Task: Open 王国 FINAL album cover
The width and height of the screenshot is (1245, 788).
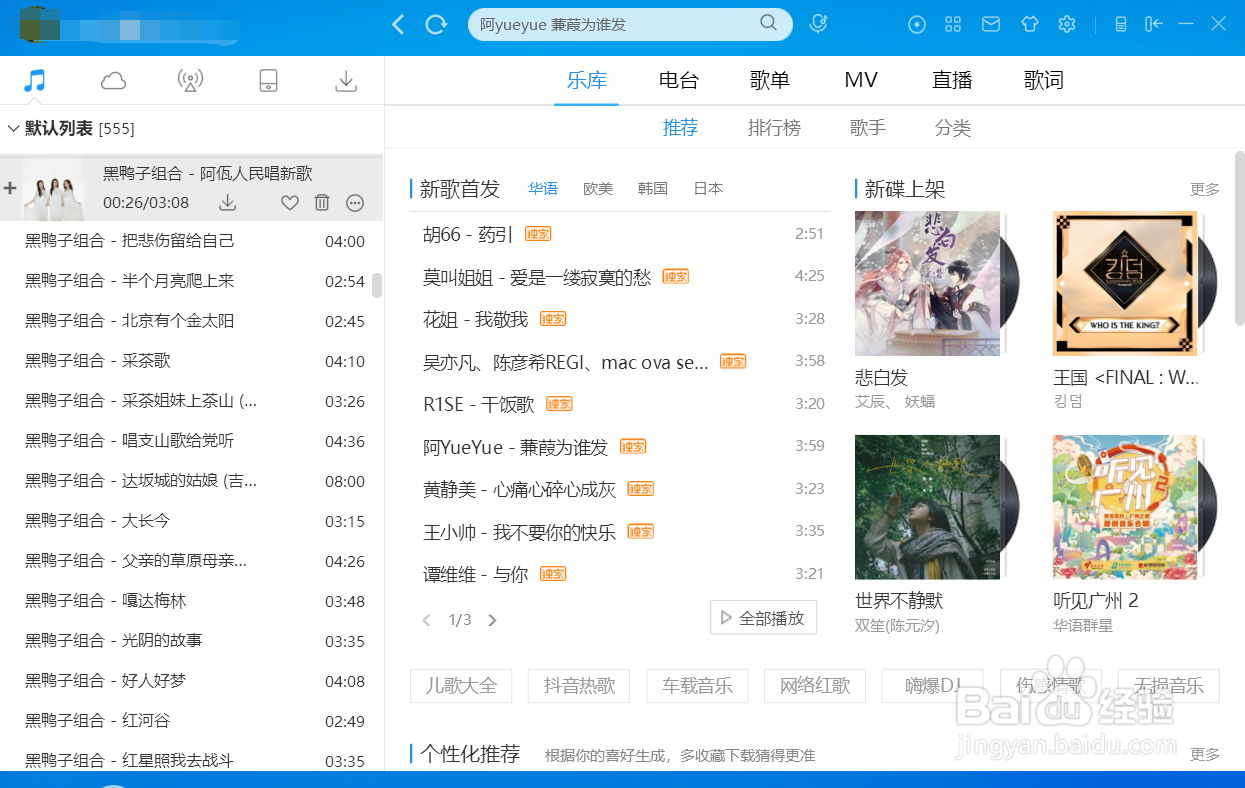Action: click(x=1125, y=283)
